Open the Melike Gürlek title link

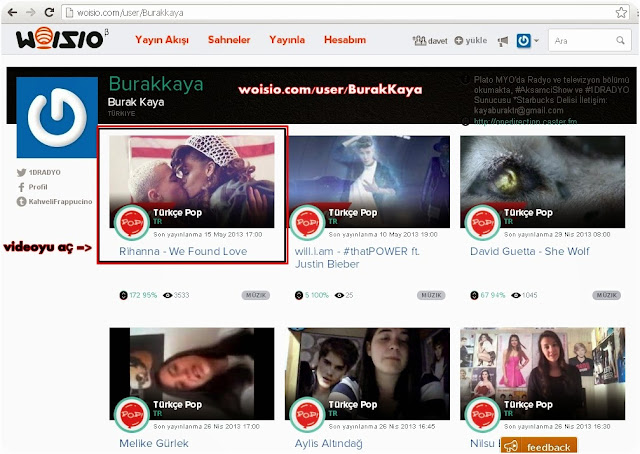click(x=154, y=443)
